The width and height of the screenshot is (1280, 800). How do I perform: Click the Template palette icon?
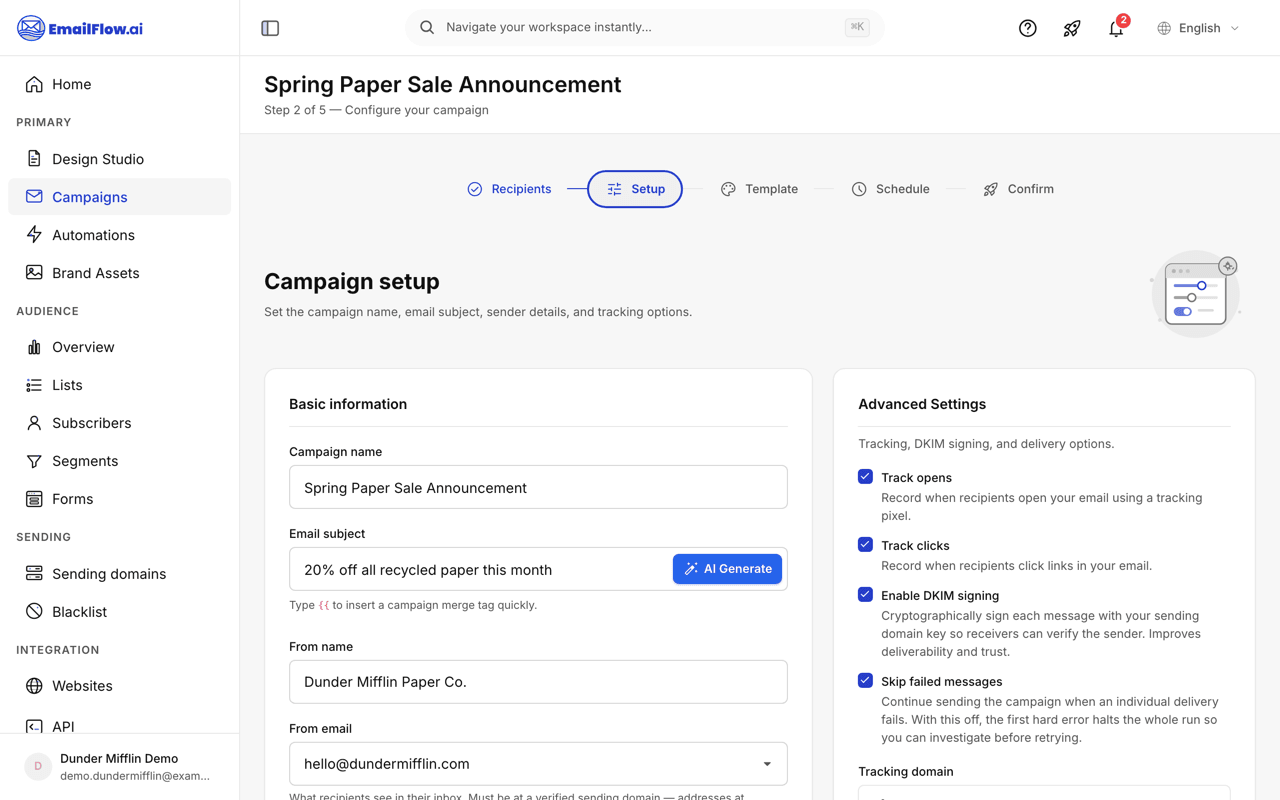pos(728,189)
